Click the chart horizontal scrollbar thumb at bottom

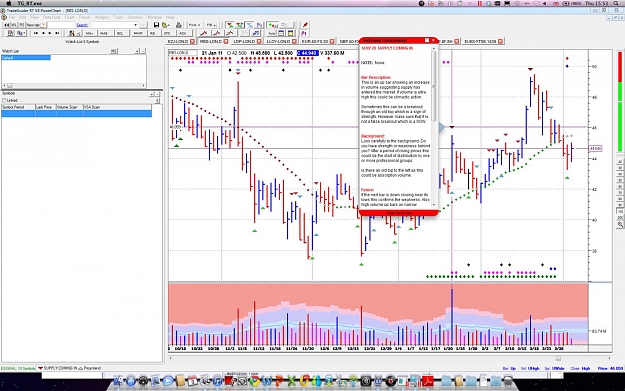click(558, 358)
